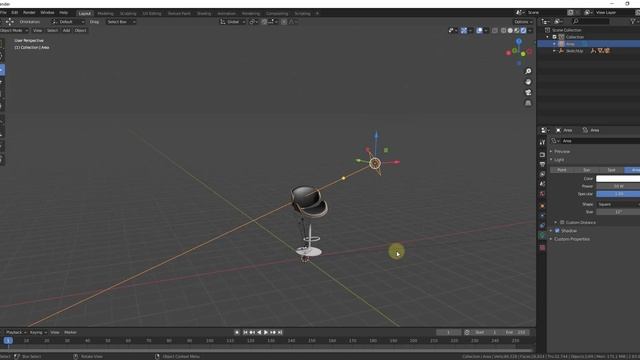Set light type to Spot
Screen dimensions: 640x360
(x=611, y=170)
